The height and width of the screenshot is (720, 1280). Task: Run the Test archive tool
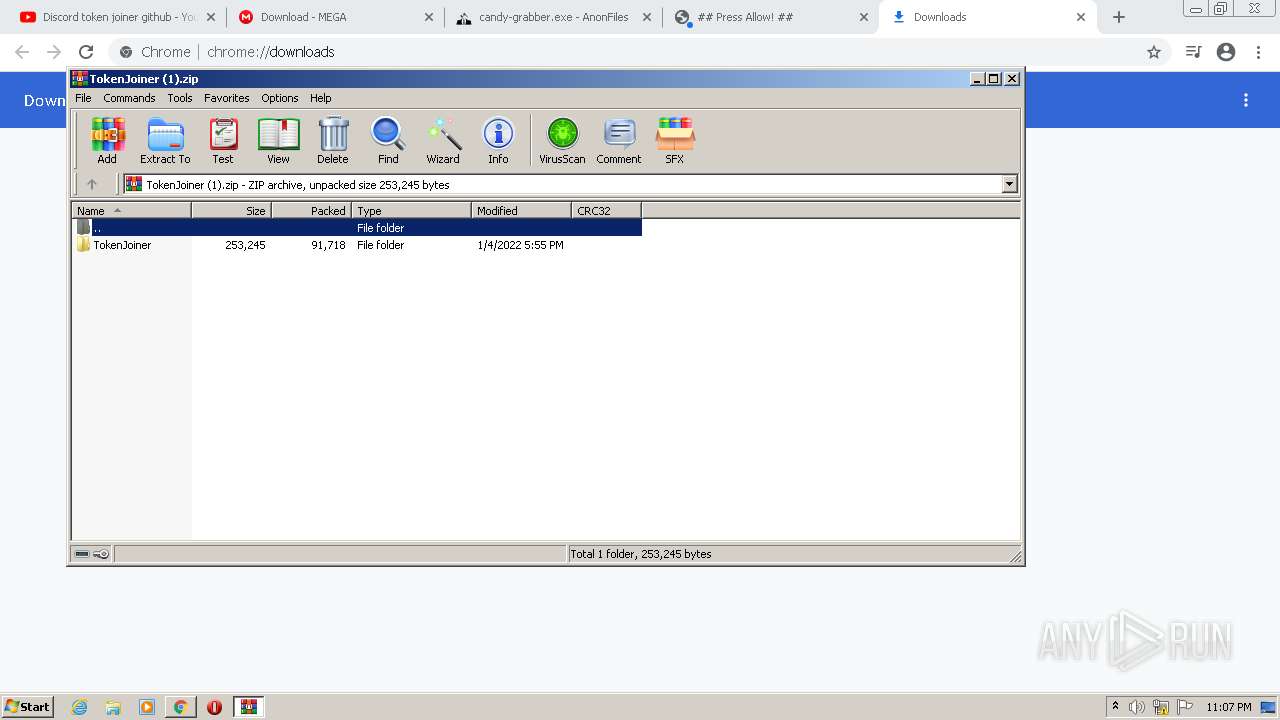point(223,140)
